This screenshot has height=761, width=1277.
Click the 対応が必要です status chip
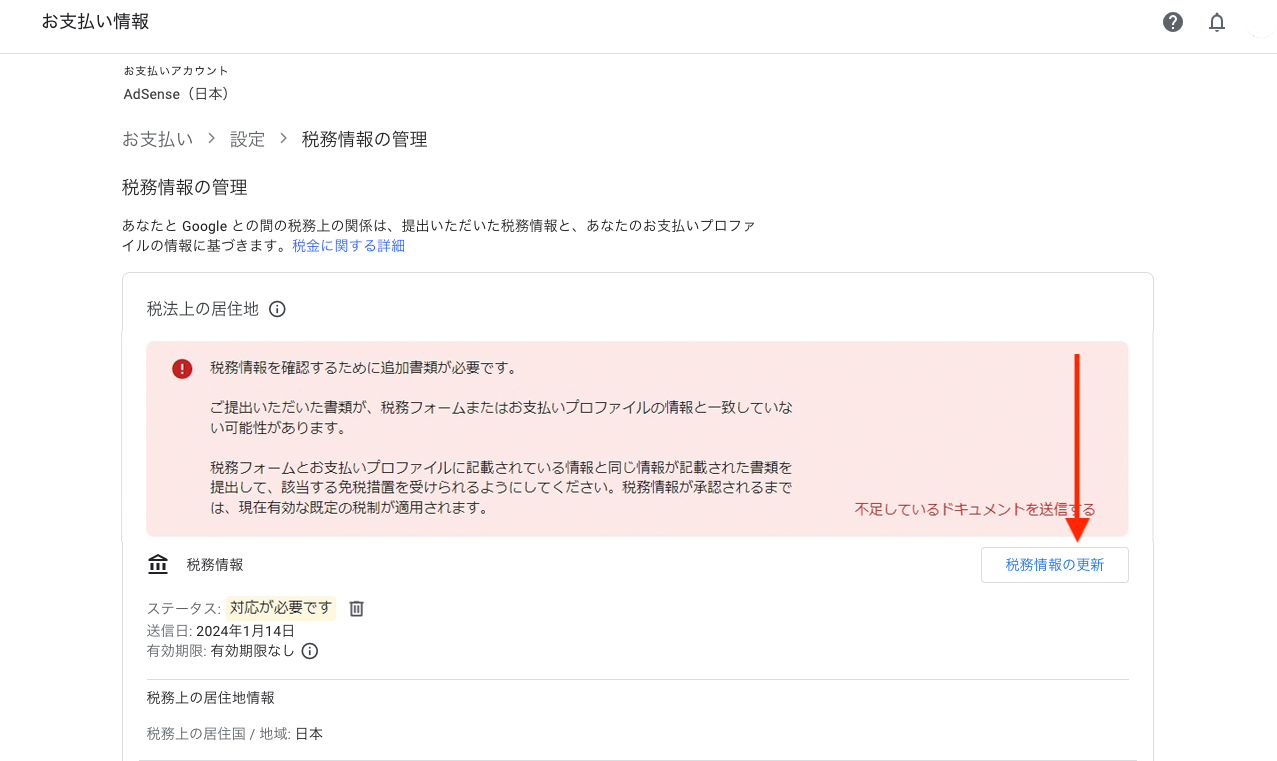tap(280, 608)
